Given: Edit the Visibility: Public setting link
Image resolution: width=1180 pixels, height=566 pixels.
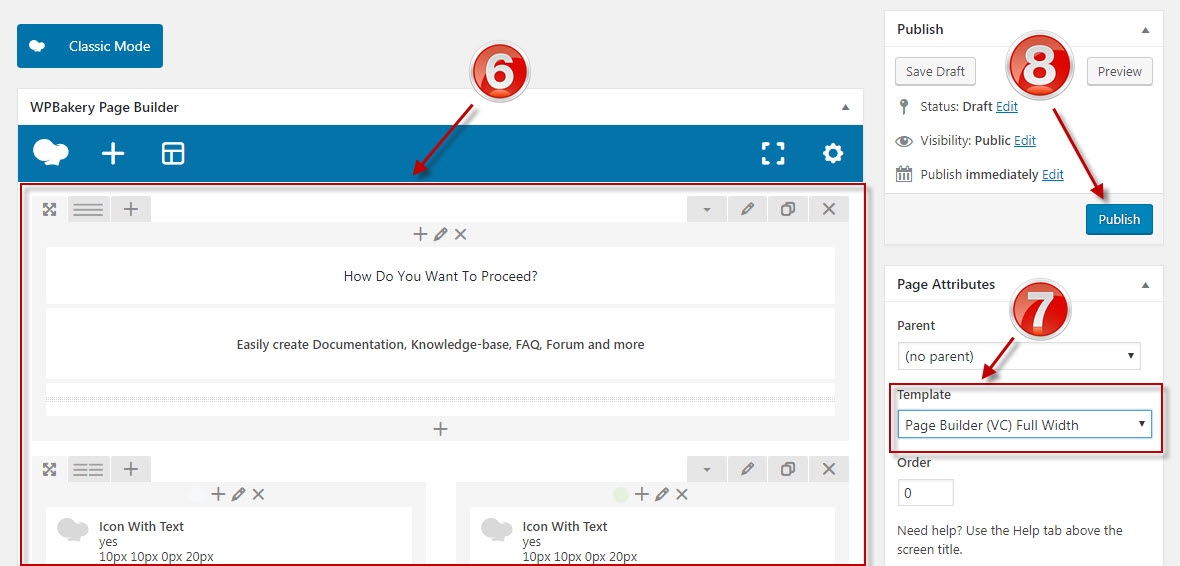Looking at the screenshot, I should (x=1024, y=141).
